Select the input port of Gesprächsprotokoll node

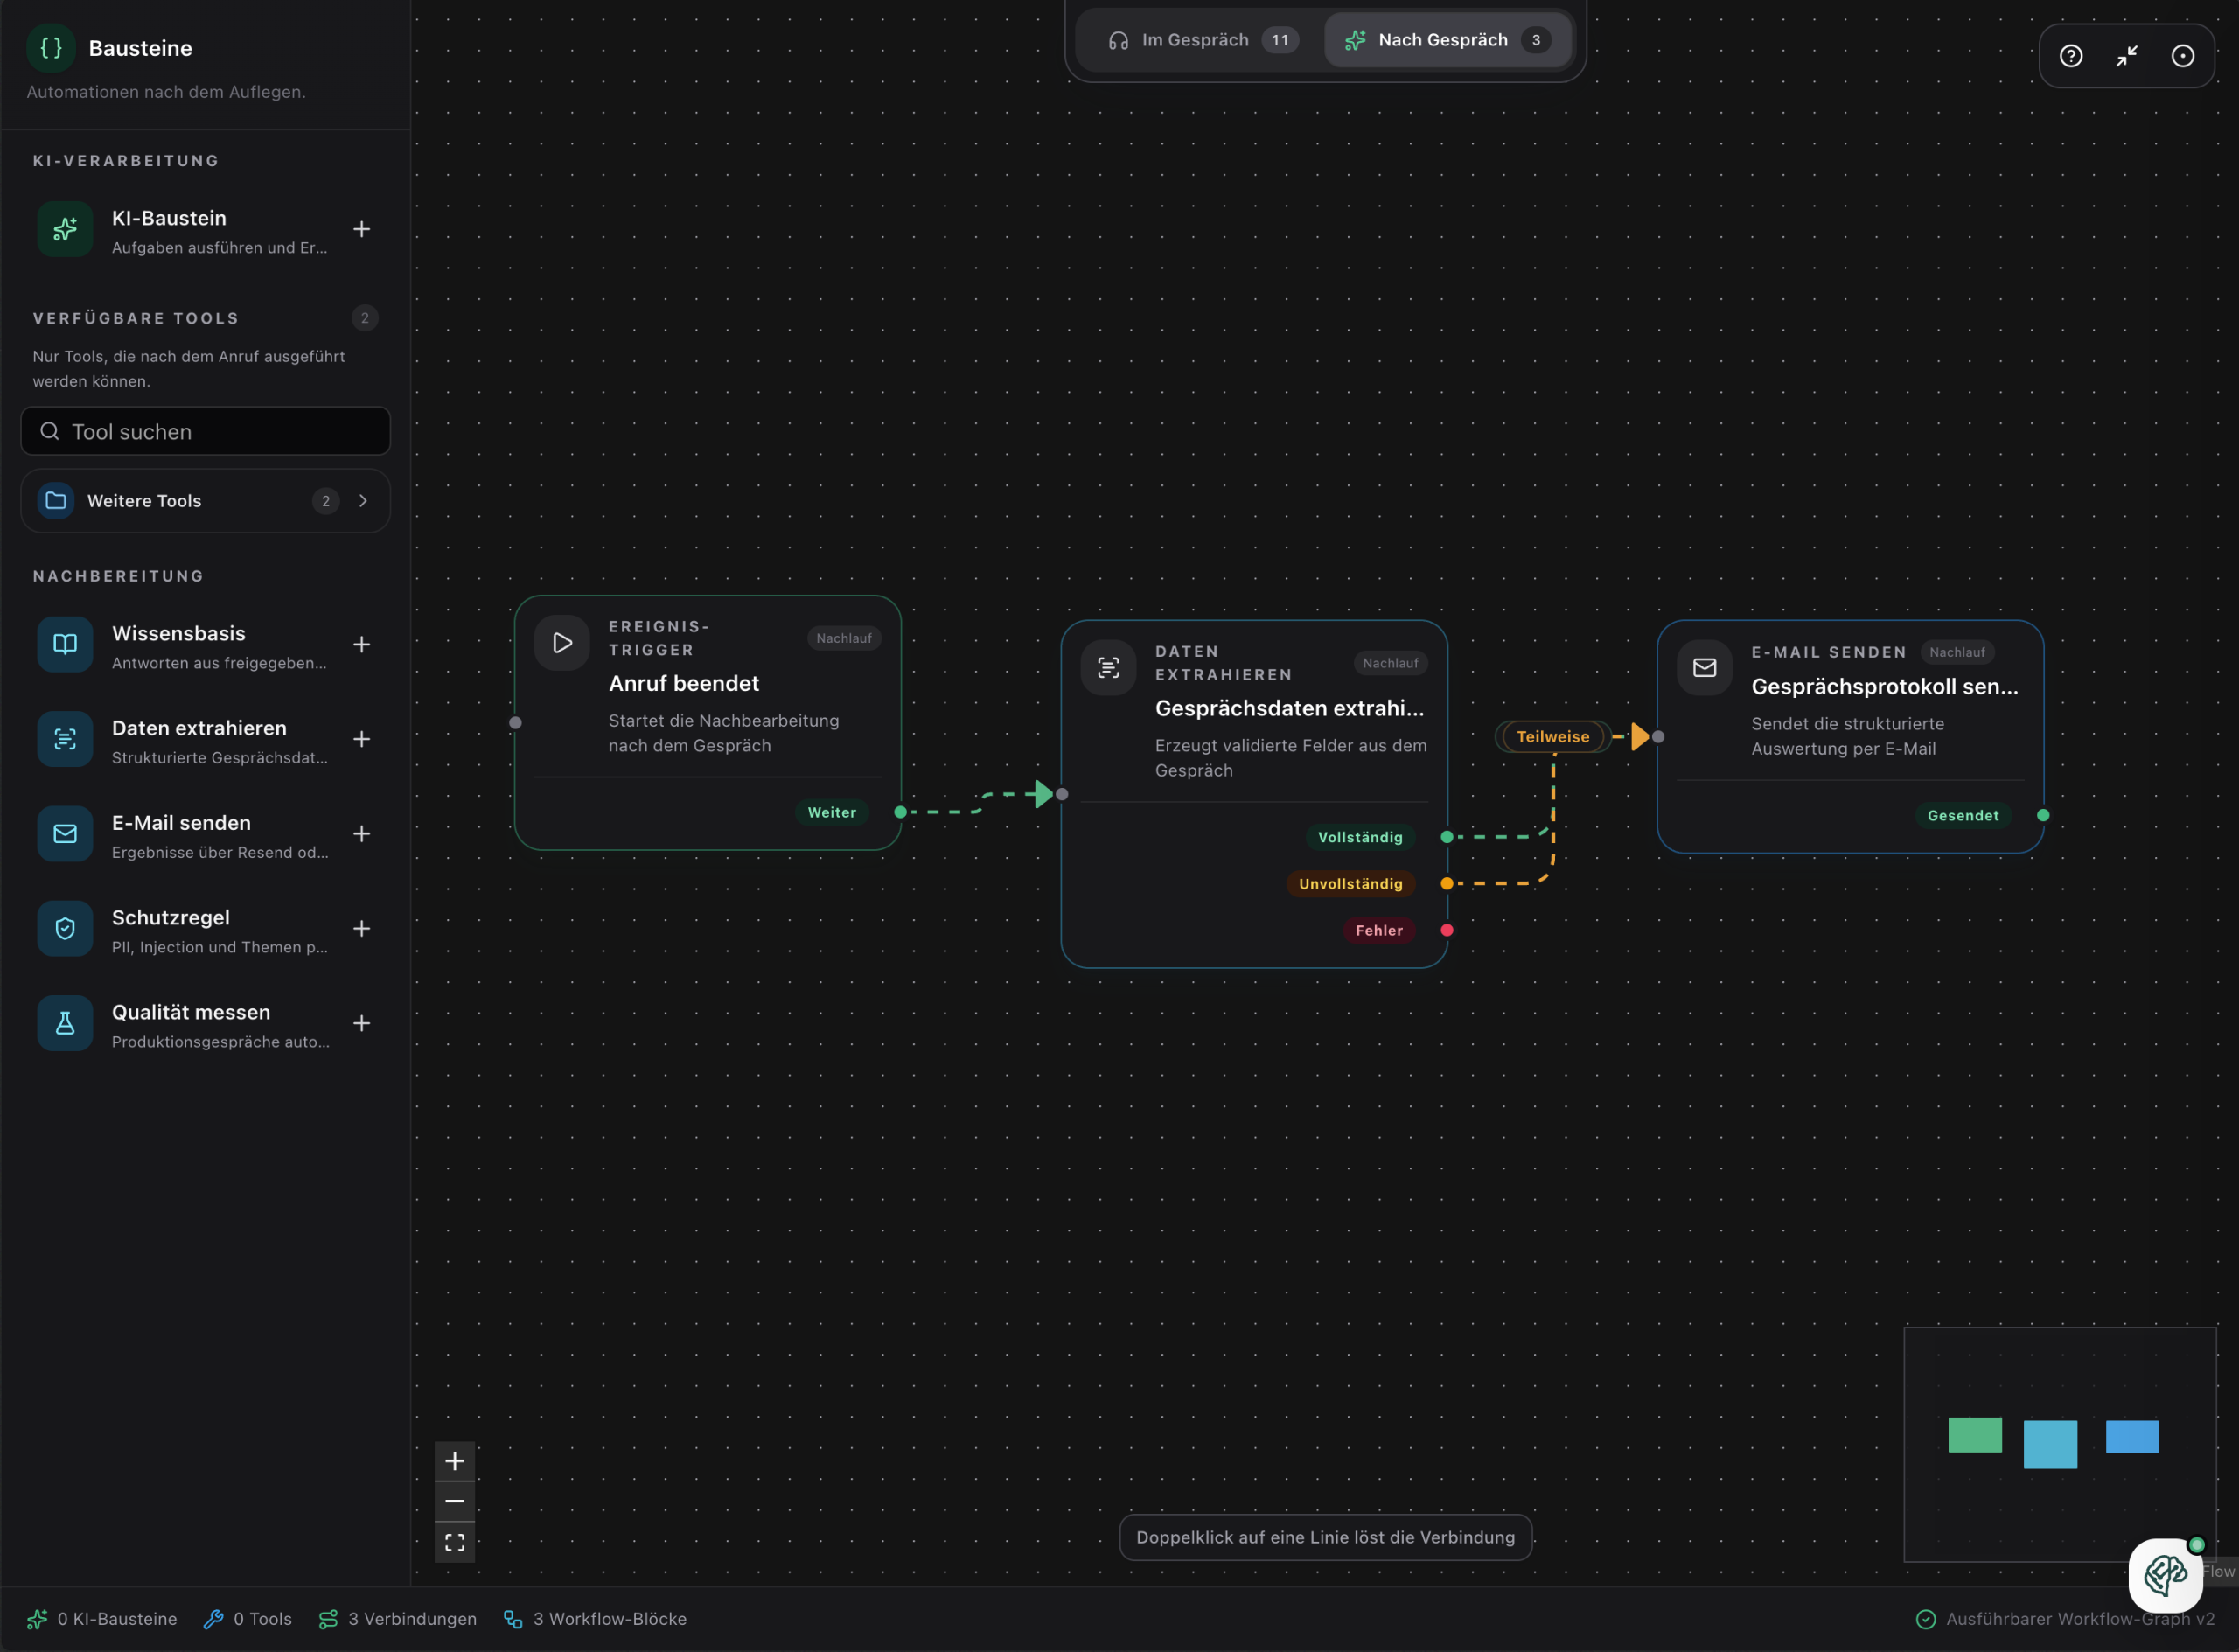click(1658, 737)
